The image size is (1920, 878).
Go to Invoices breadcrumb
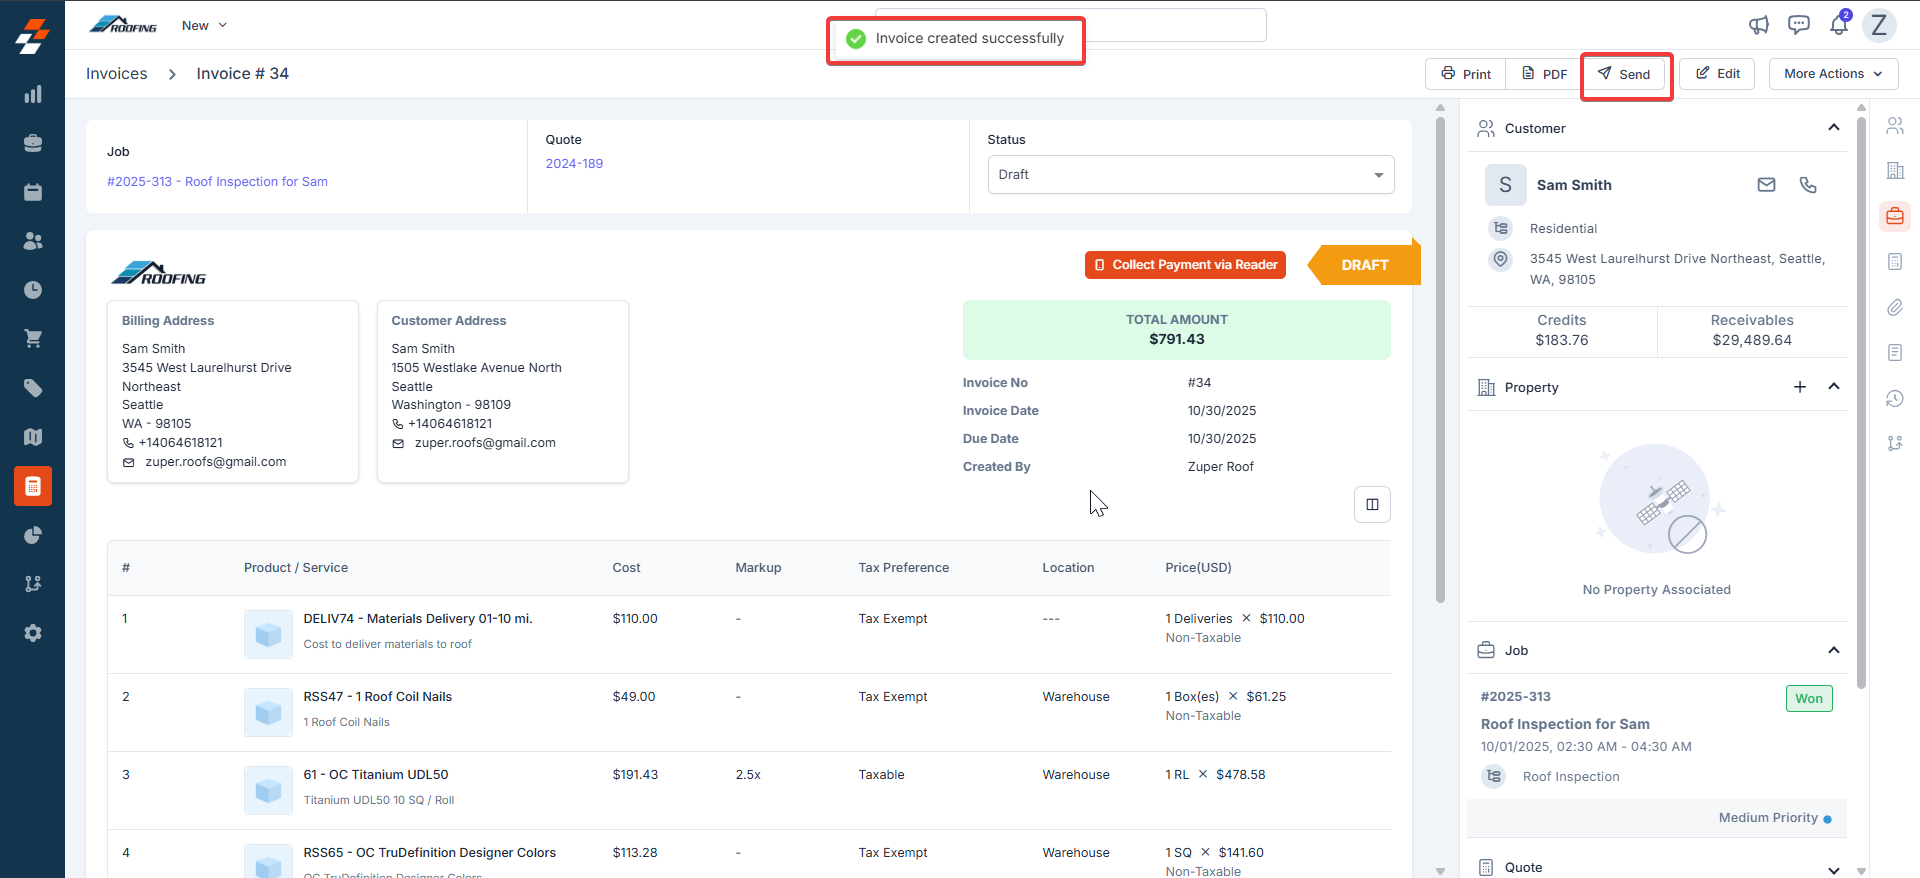click(x=117, y=74)
